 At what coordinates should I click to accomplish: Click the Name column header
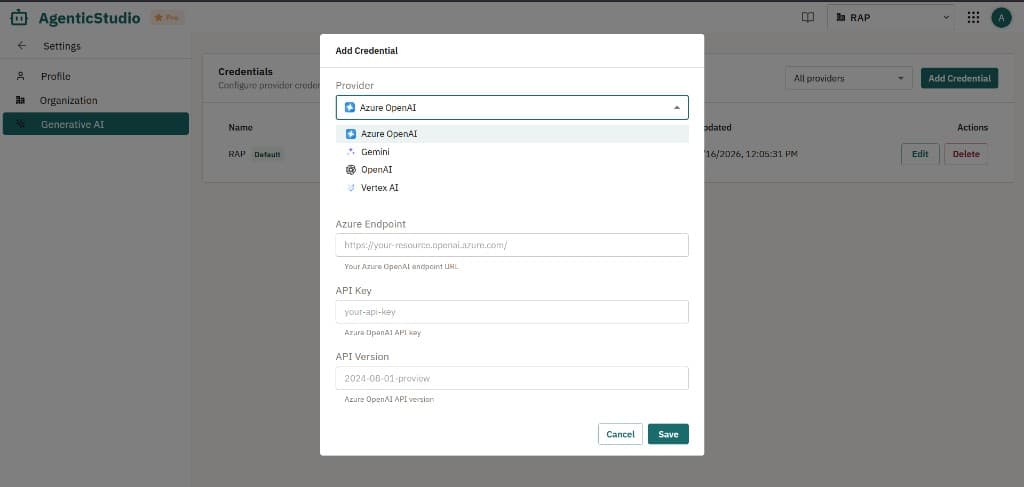(240, 127)
